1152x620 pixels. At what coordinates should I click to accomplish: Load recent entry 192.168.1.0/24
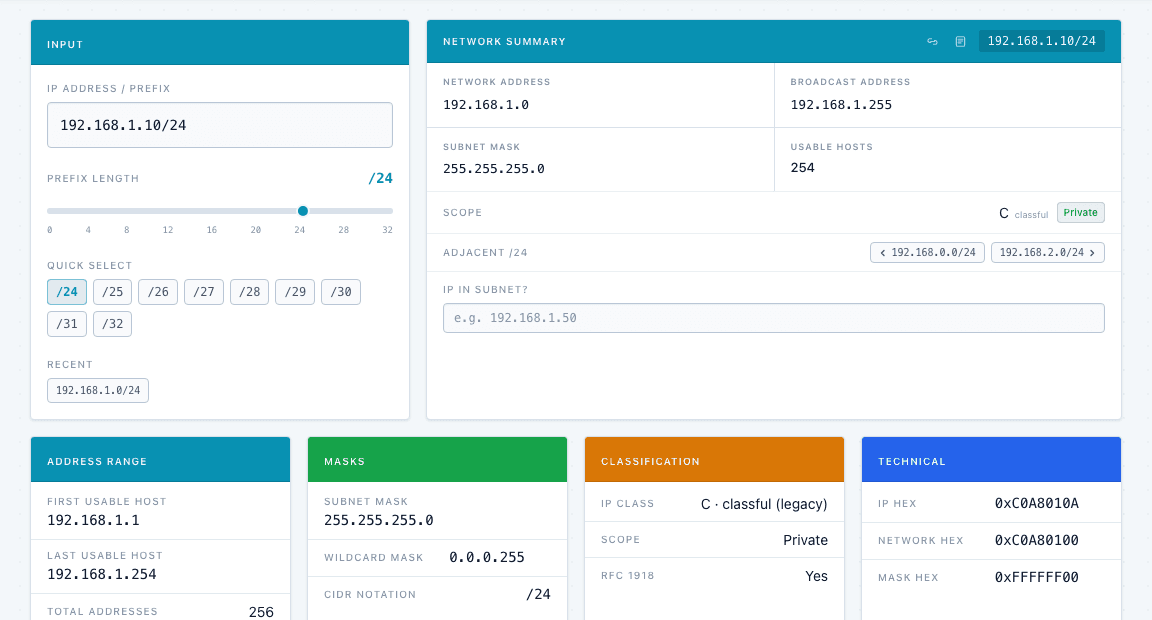[98, 390]
